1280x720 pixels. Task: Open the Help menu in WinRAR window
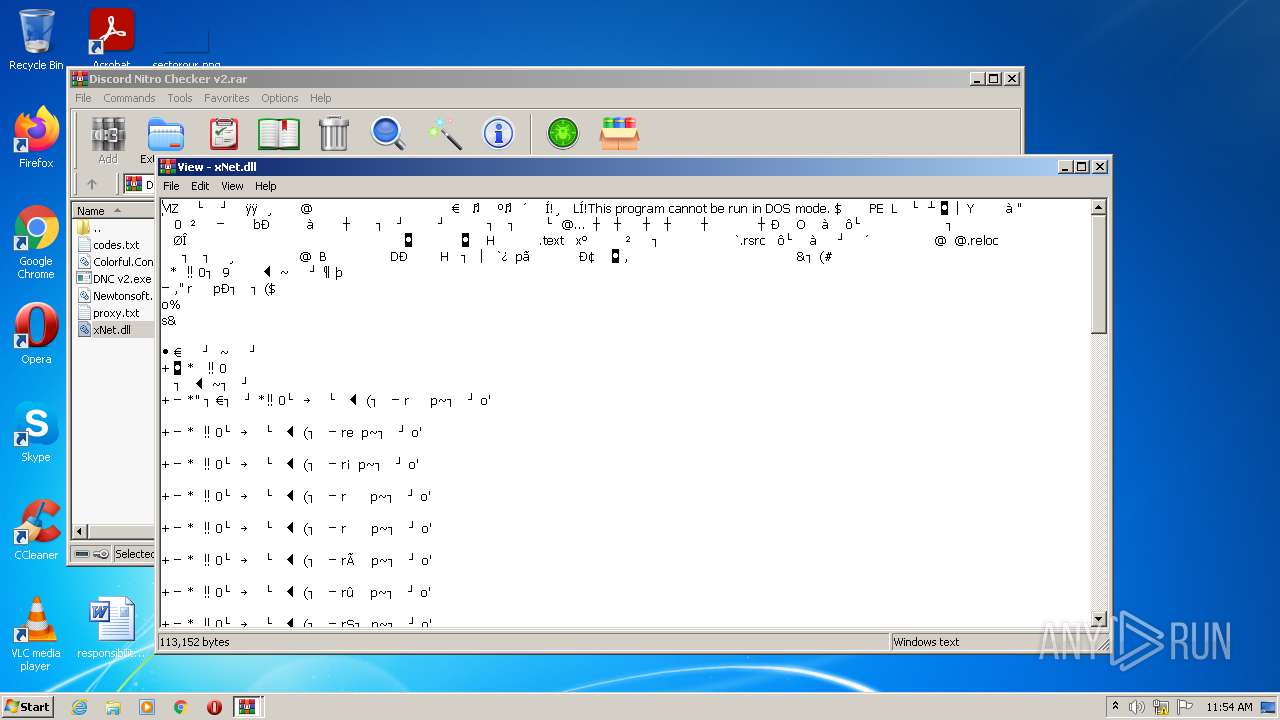click(x=320, y=98)
